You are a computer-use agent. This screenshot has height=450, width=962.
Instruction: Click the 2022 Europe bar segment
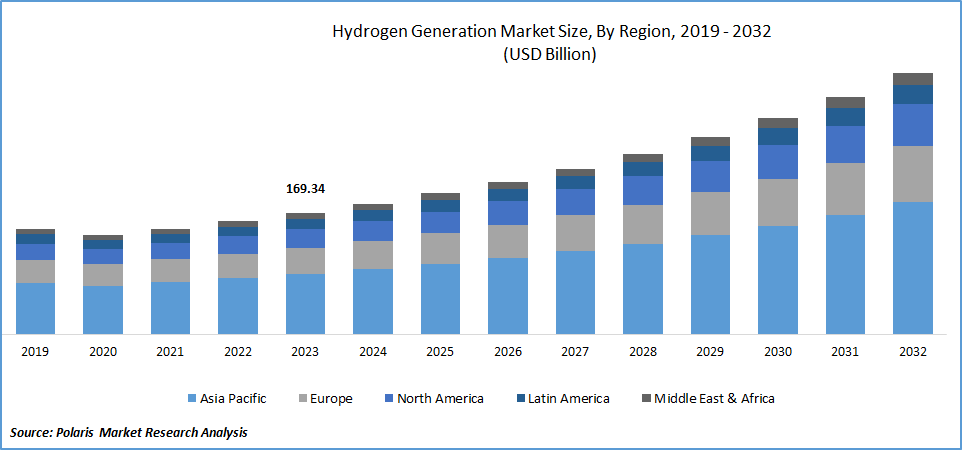[x=238, y=266]
